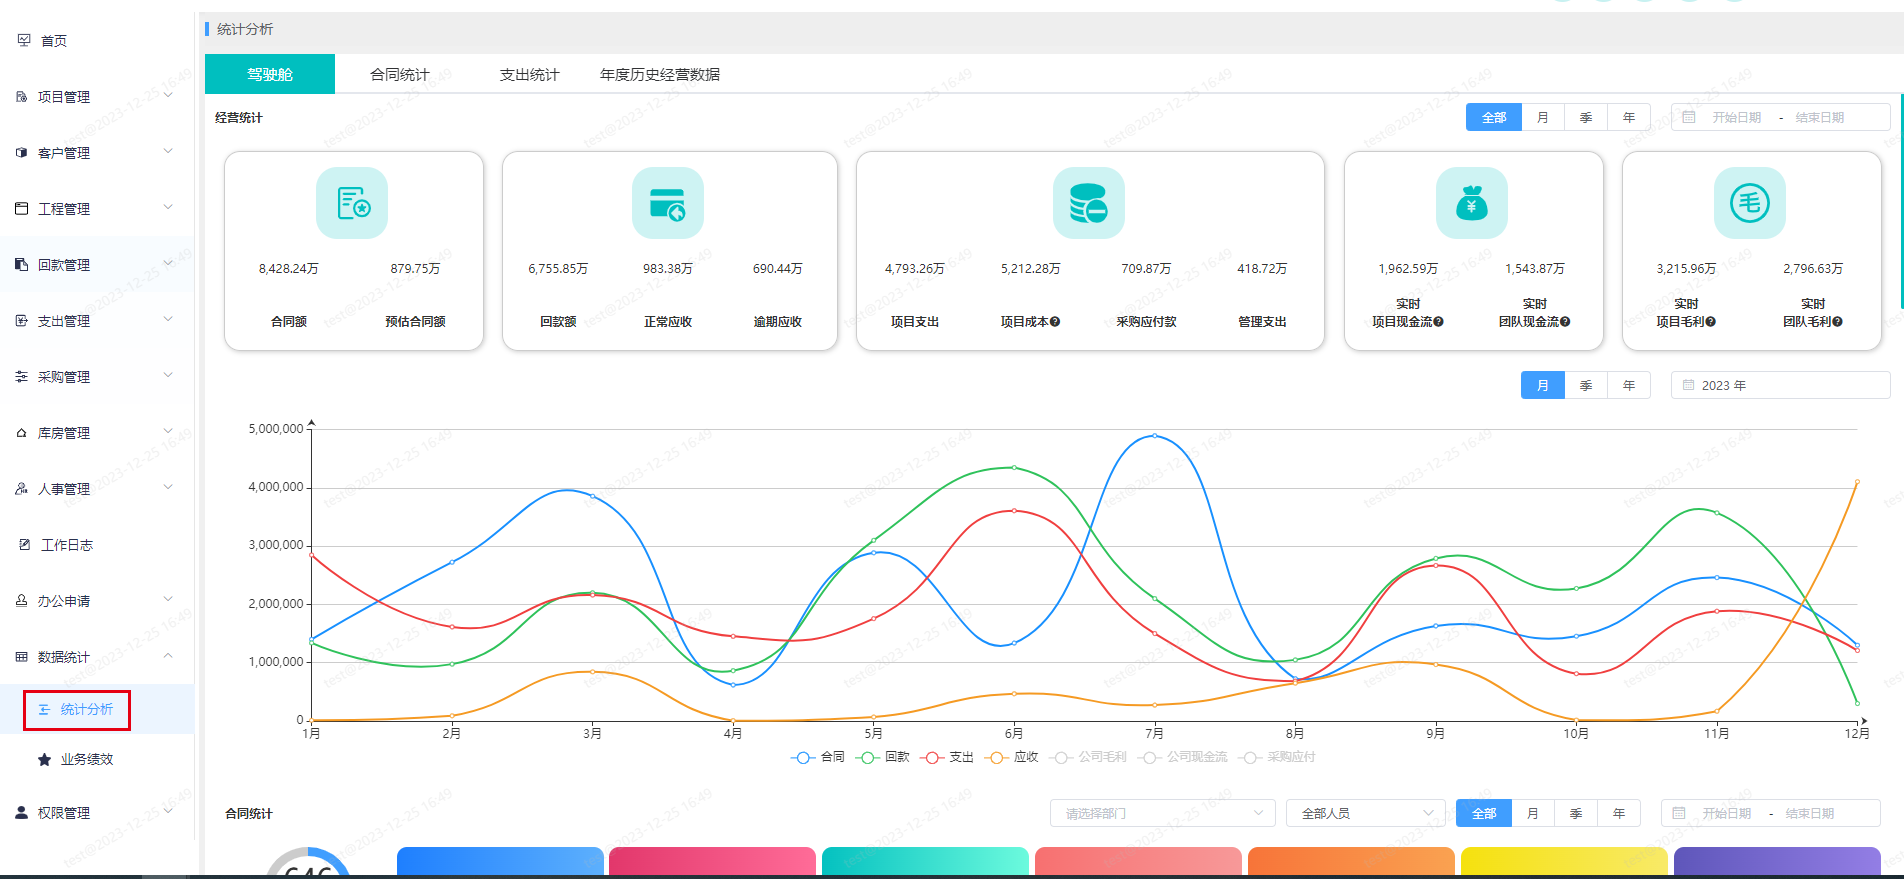
Task: Select 季 filter in 经营统计
Action: (1586, 117)
